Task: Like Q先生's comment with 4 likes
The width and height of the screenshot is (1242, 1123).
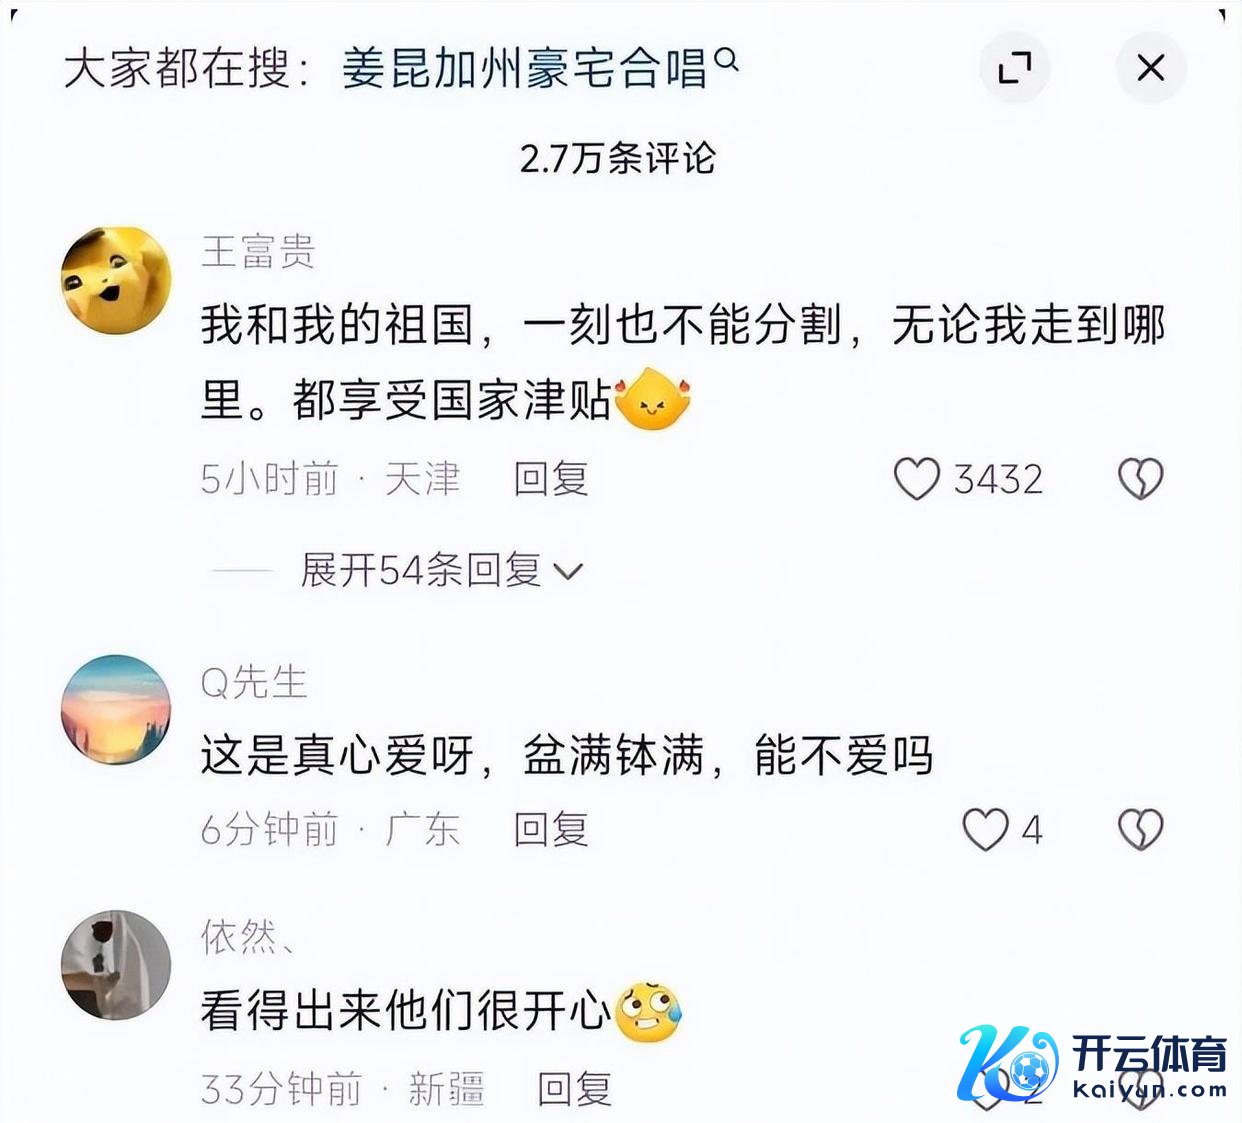Action: coord(985,830)
